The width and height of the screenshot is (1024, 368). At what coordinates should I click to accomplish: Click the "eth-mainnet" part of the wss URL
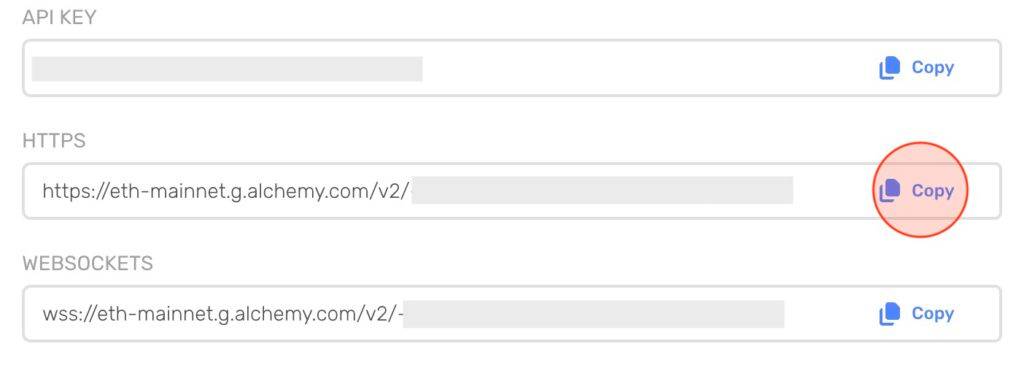click(x=153, y=314)
